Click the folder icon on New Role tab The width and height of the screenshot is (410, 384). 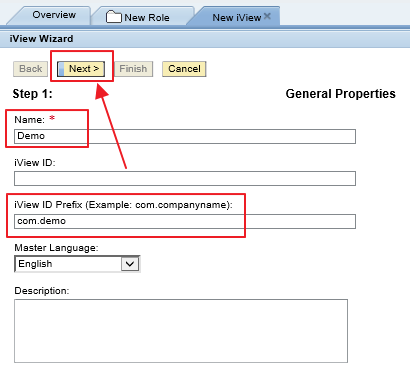click(113, 17)
